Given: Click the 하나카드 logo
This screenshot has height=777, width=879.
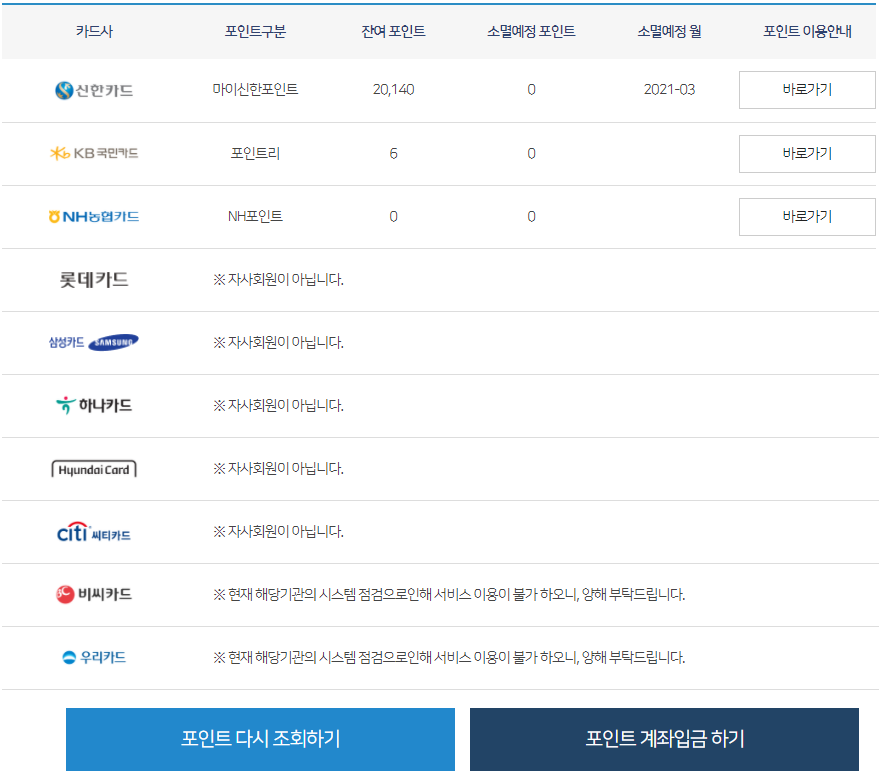Looking at the screenshot, I should pyautogui.click(x=94, y=405).
